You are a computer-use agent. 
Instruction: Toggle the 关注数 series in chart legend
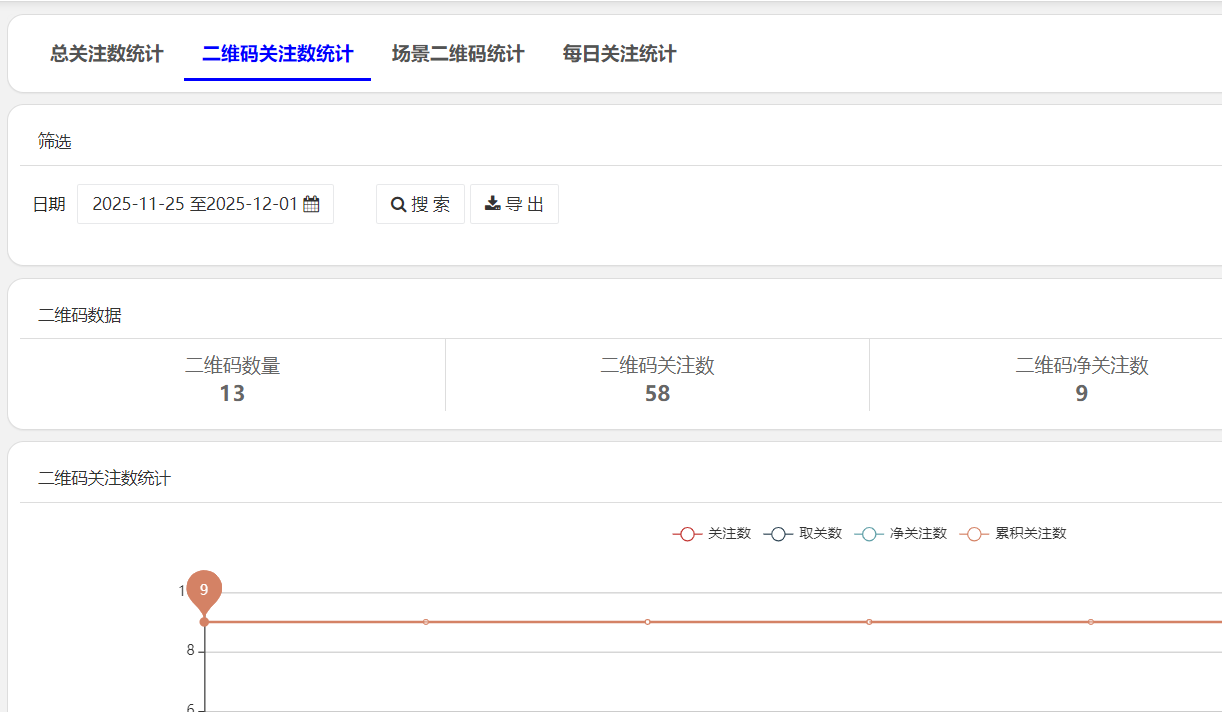click(x=712, y=533)
